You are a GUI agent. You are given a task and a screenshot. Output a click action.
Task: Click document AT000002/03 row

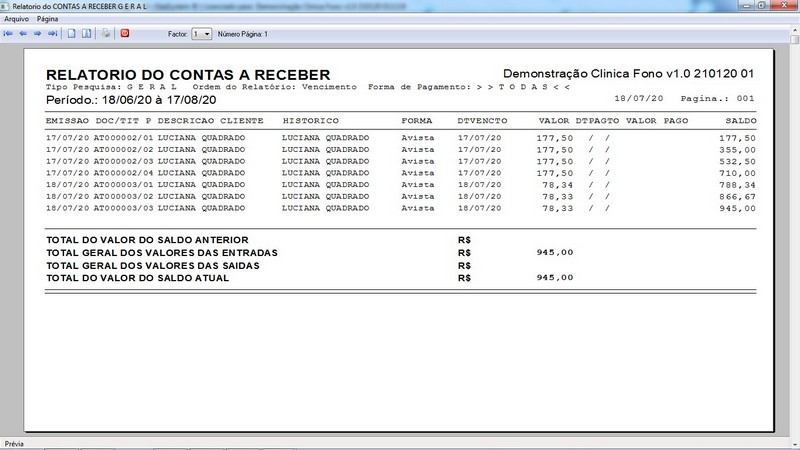coord(401,161)
